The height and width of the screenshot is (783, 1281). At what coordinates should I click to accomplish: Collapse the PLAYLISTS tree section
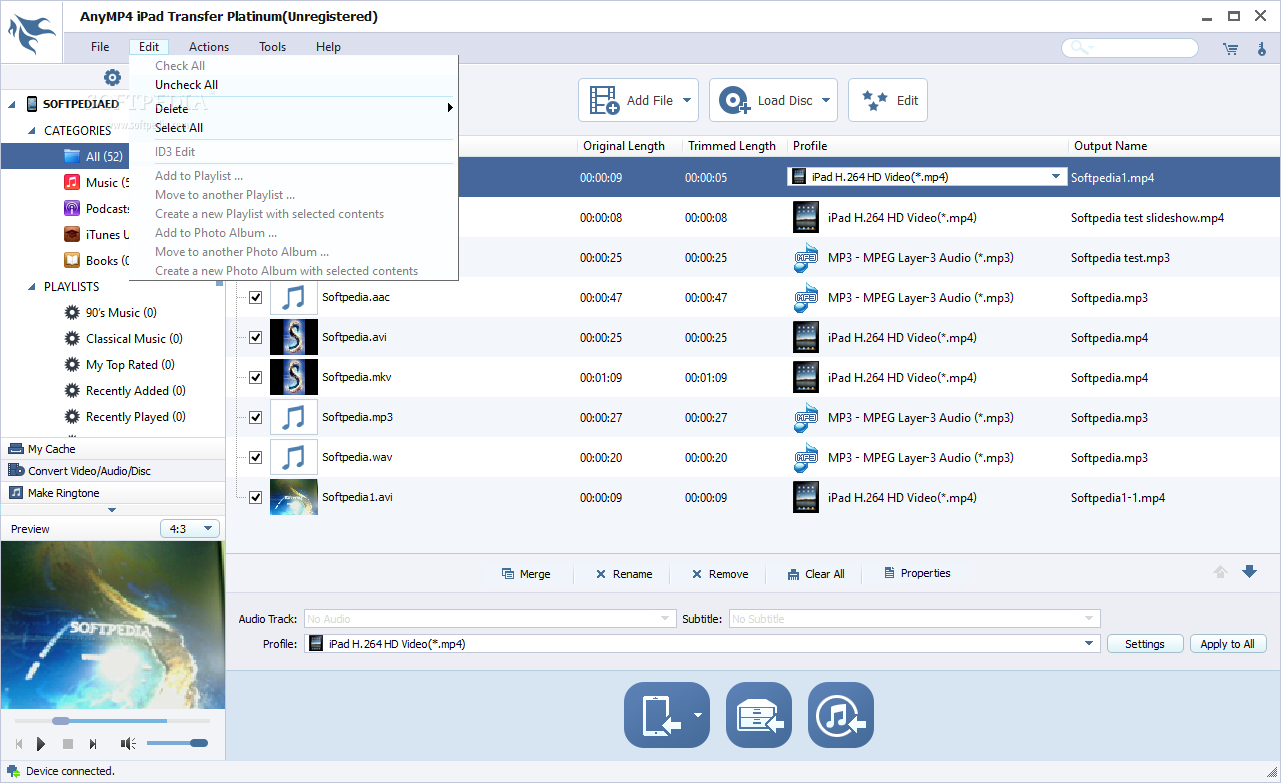tap(30, 286)
